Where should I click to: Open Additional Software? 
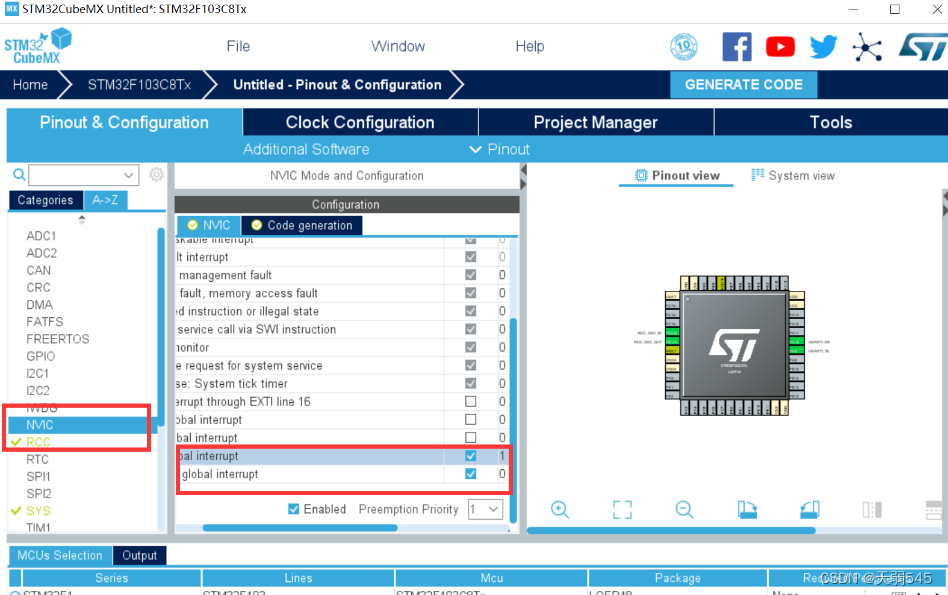pyautogui.click(x=306, y=149)
